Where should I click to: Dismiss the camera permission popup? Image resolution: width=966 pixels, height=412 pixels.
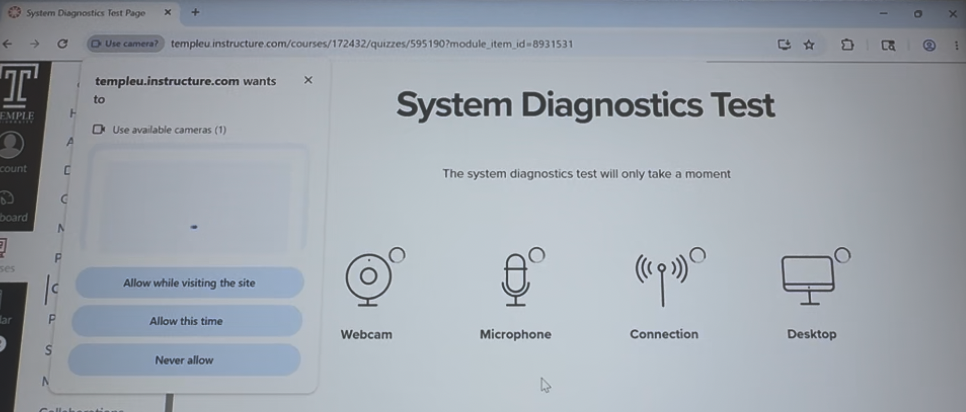309,80
